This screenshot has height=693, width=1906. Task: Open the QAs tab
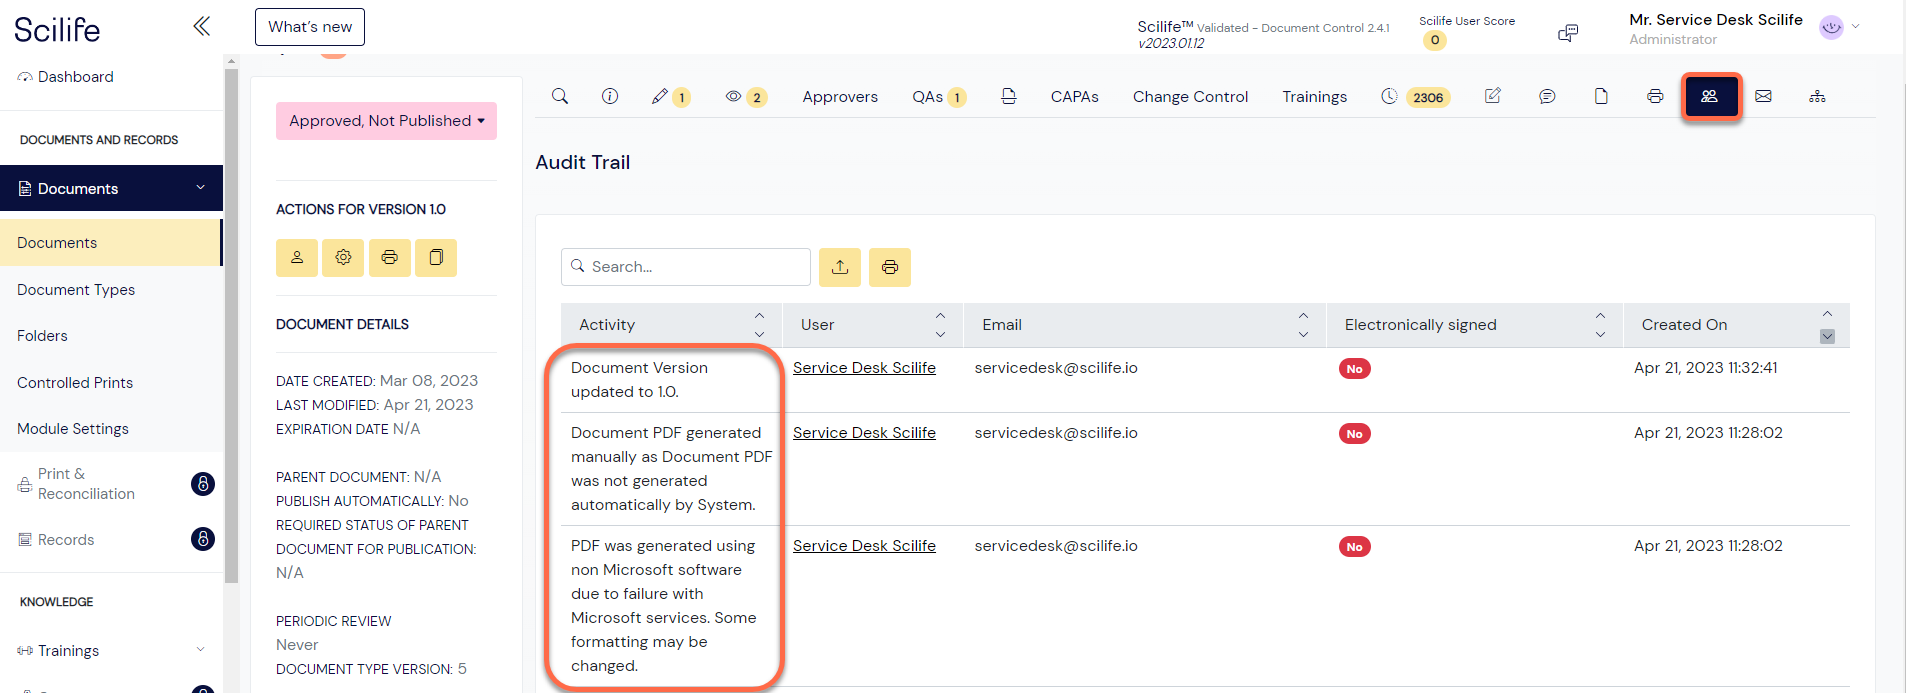tap(938, 97)
